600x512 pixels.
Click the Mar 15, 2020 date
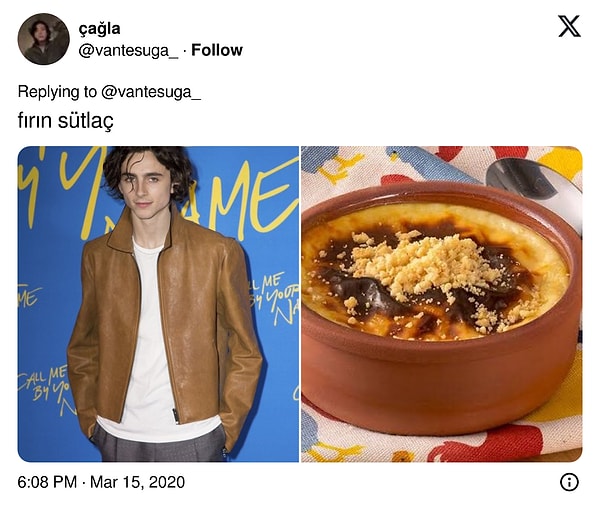[137, 482]
